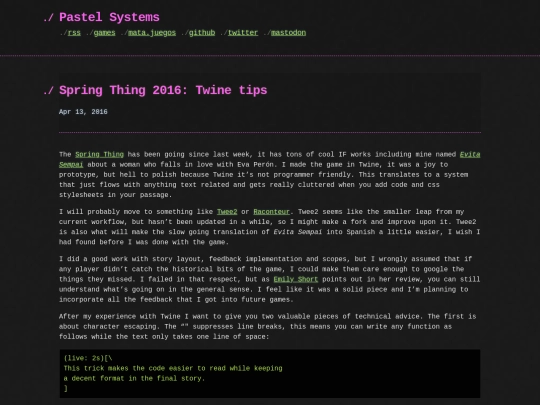540x405 pixels.
Task: Open the Emily Short review link
Action: coord(296,279)
